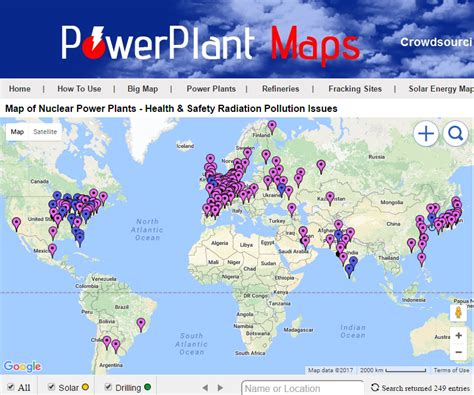This screenshot has height=395, width=474.
Task: Toggle the All checkbox
Action: pyautogui.click(x=11, y=387)
